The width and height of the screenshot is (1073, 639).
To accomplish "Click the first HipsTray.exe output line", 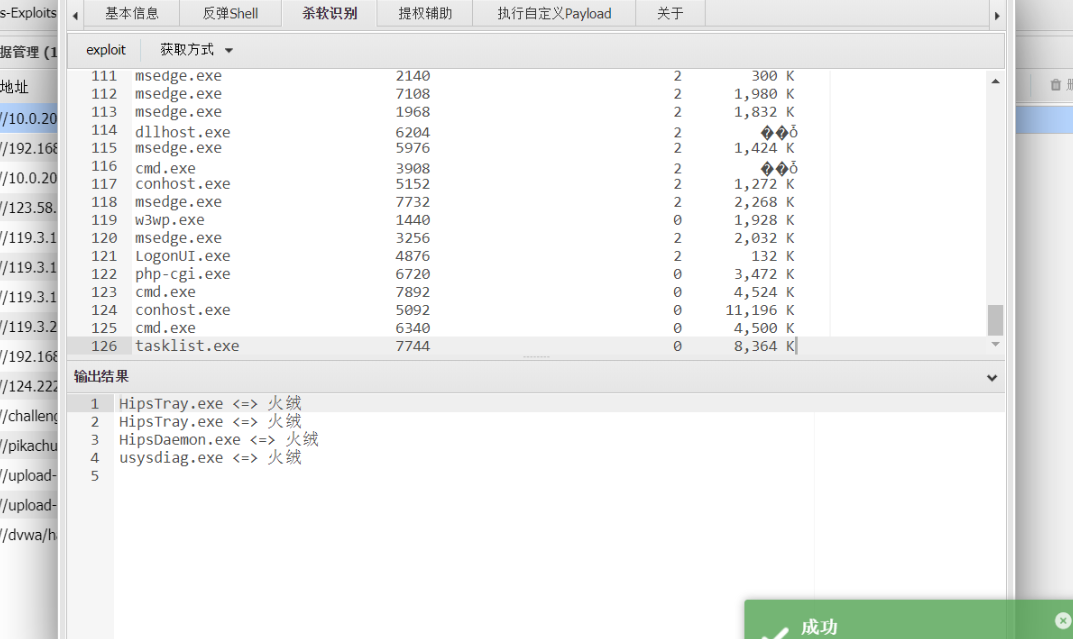I will click(x=210, y=404).
